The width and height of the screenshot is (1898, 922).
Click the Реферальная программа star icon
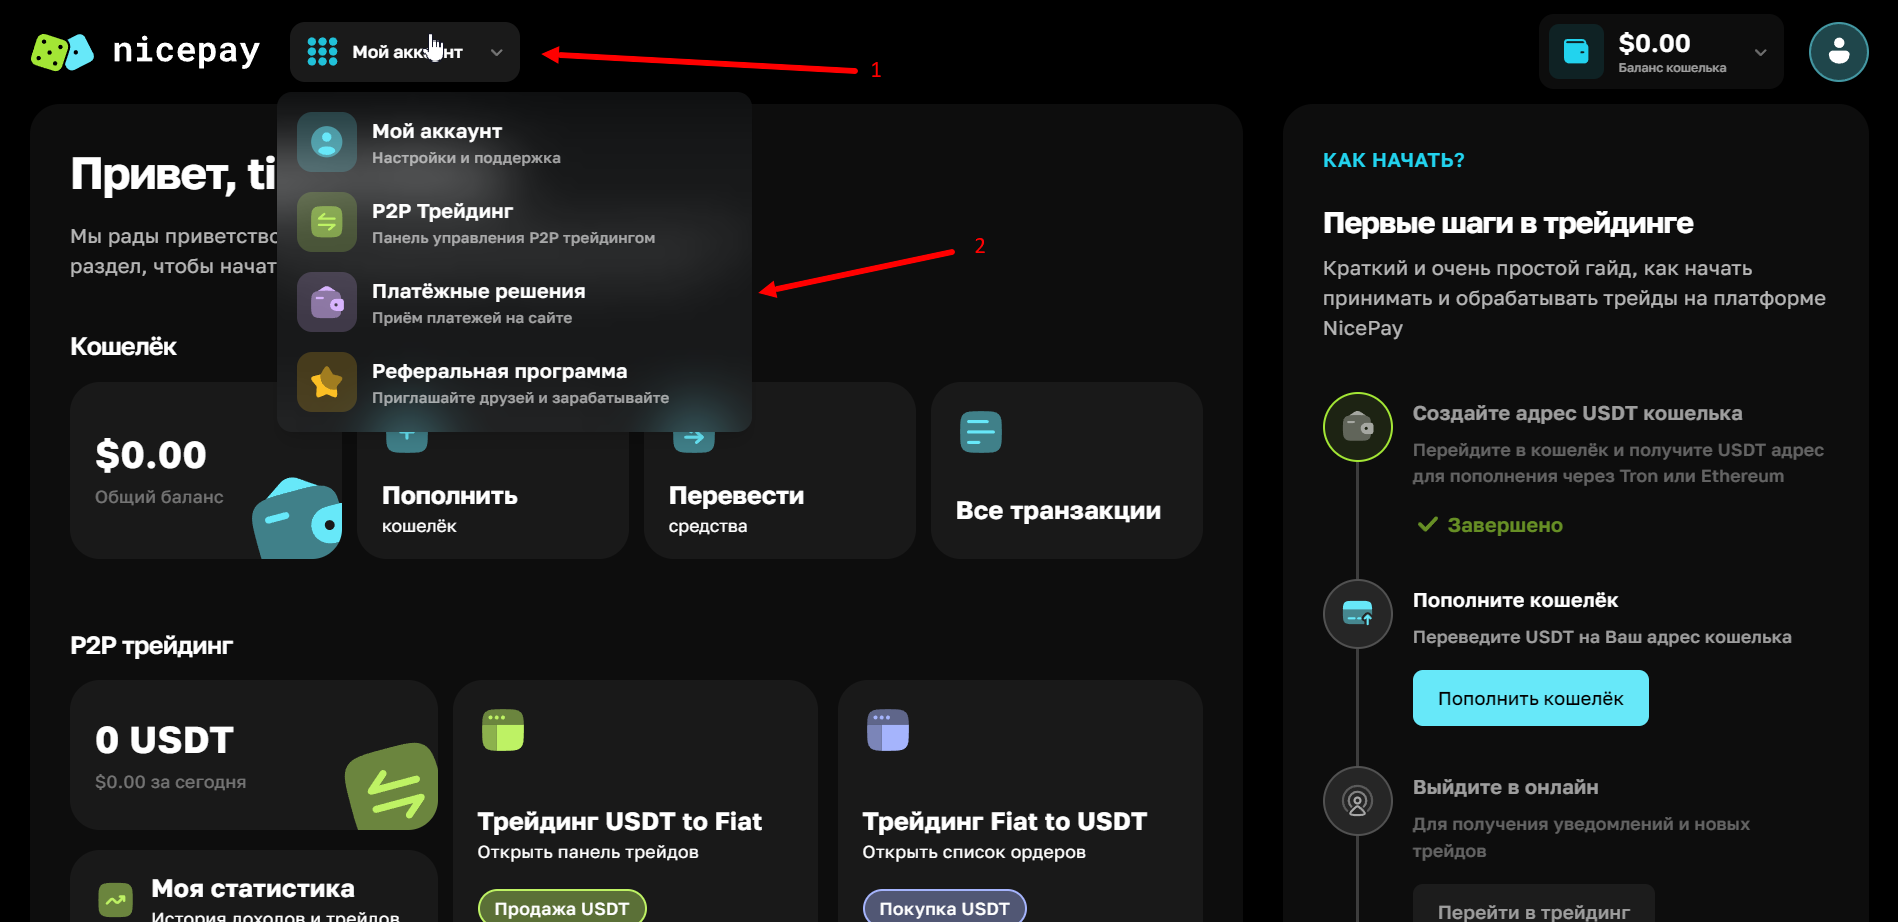tap(327, 382)
